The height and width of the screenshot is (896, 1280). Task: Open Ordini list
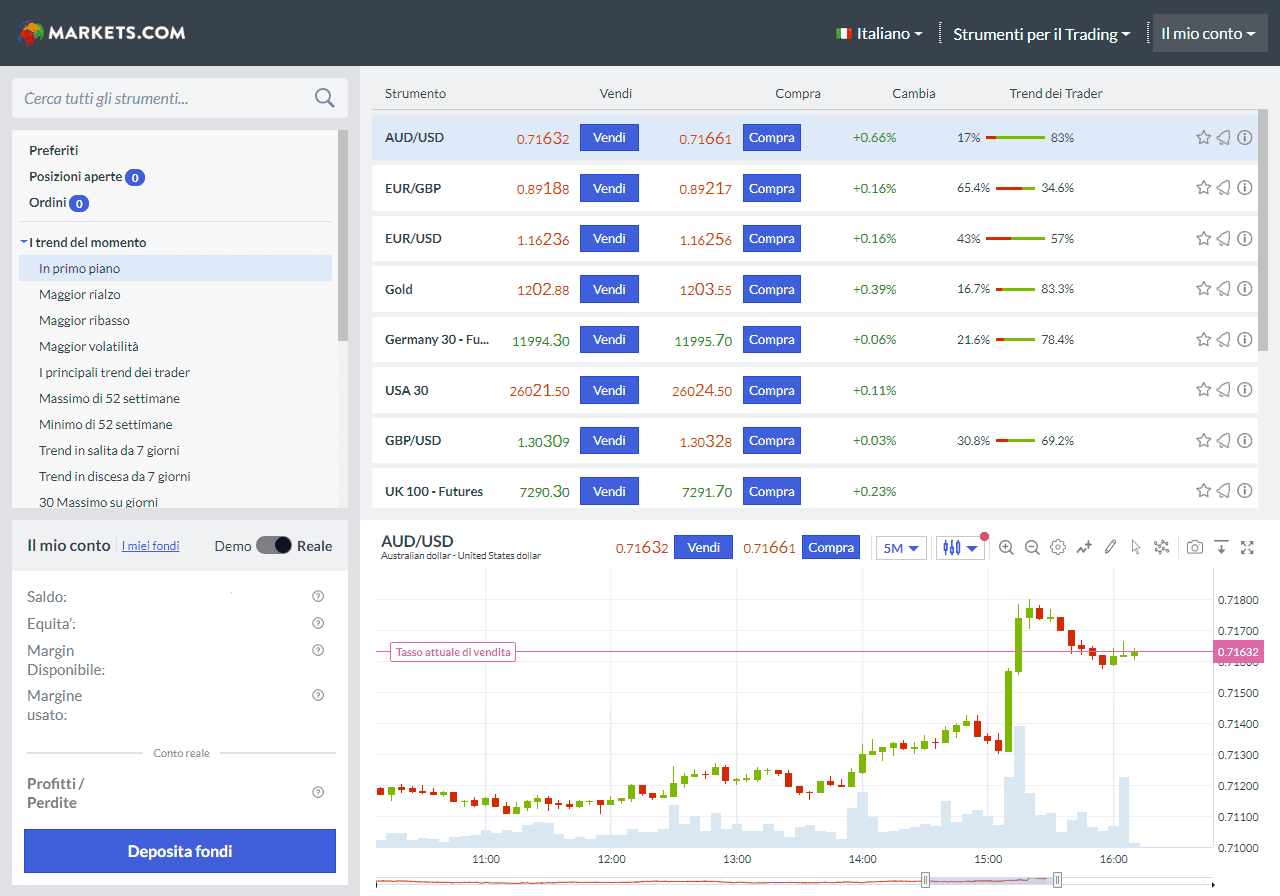point(59,203)
